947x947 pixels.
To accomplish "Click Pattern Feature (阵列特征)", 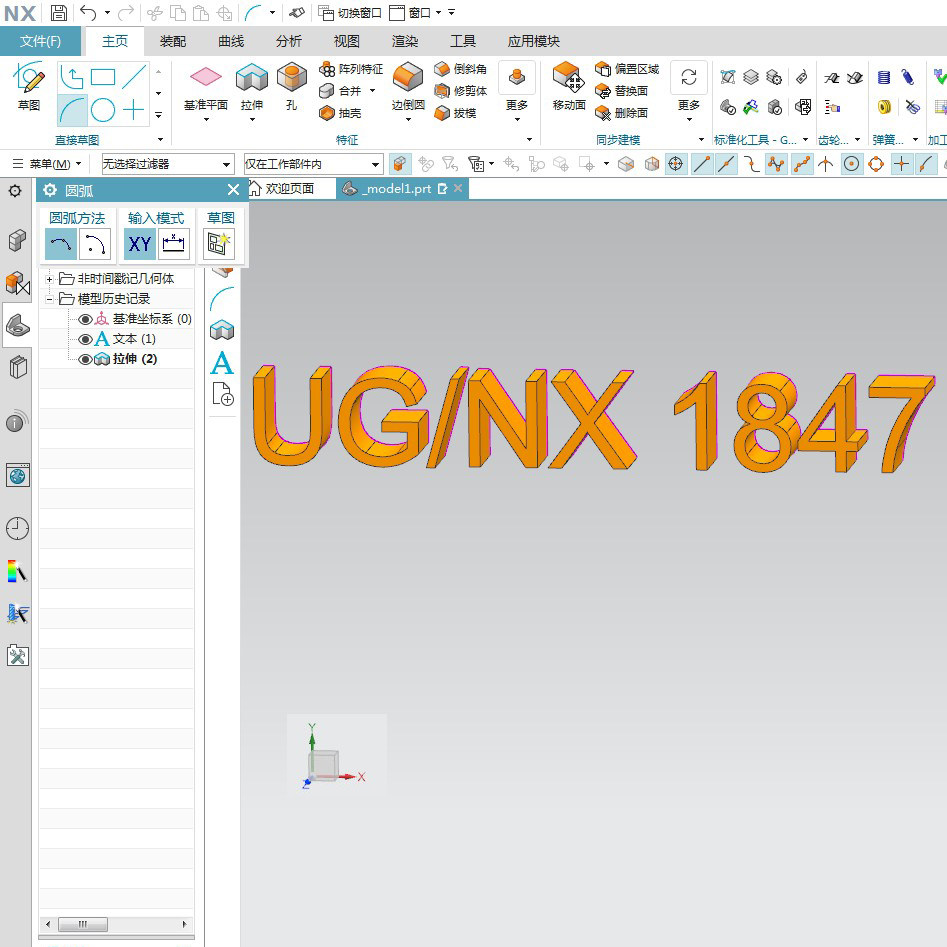I will coord(352,69).
